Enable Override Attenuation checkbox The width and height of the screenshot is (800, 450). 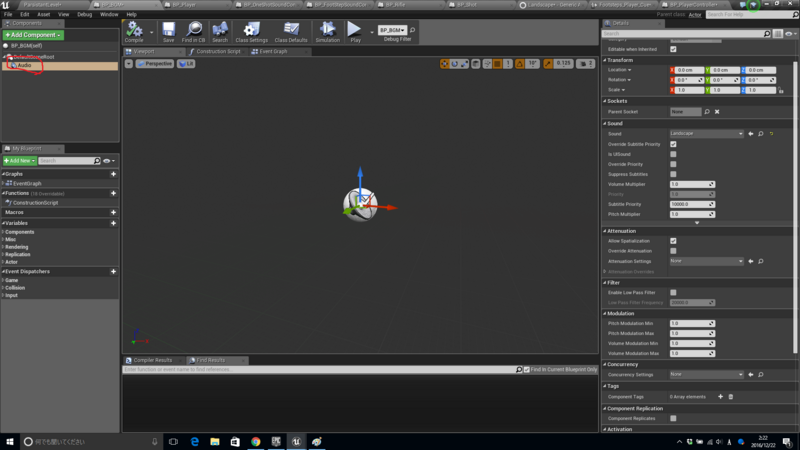click(x=673, y=251)
